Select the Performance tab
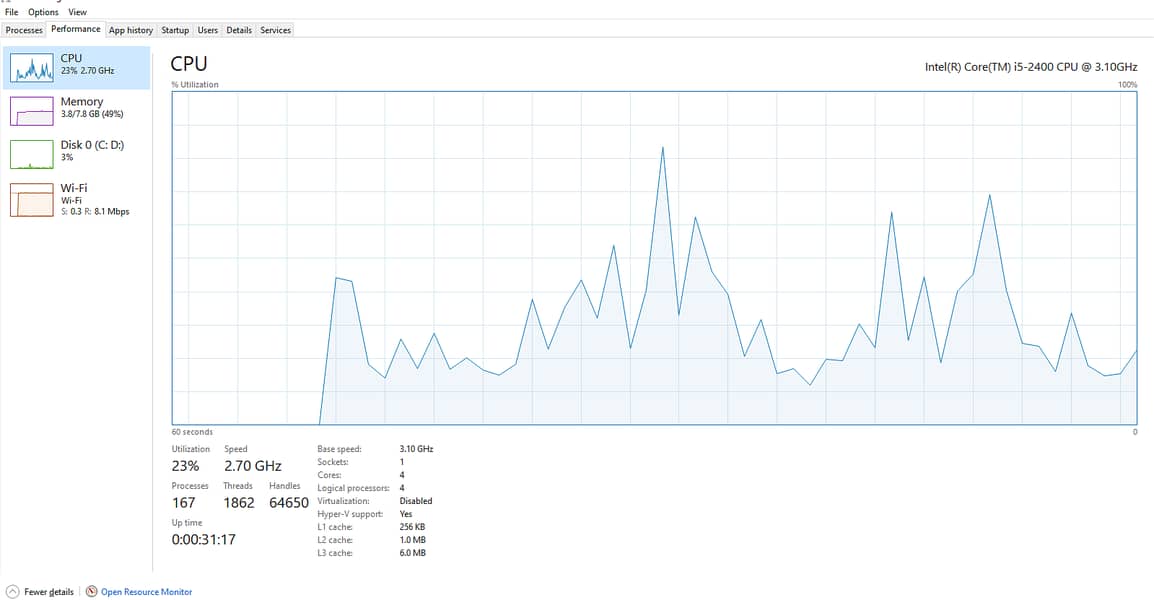The image size is (1154, 600). click(76, 29)
